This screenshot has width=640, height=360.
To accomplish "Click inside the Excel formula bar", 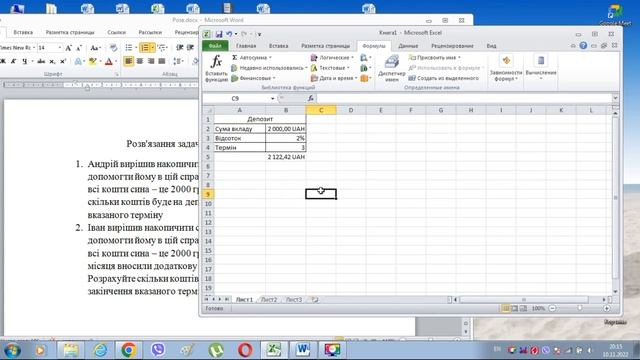I will (x=463, y=98).
